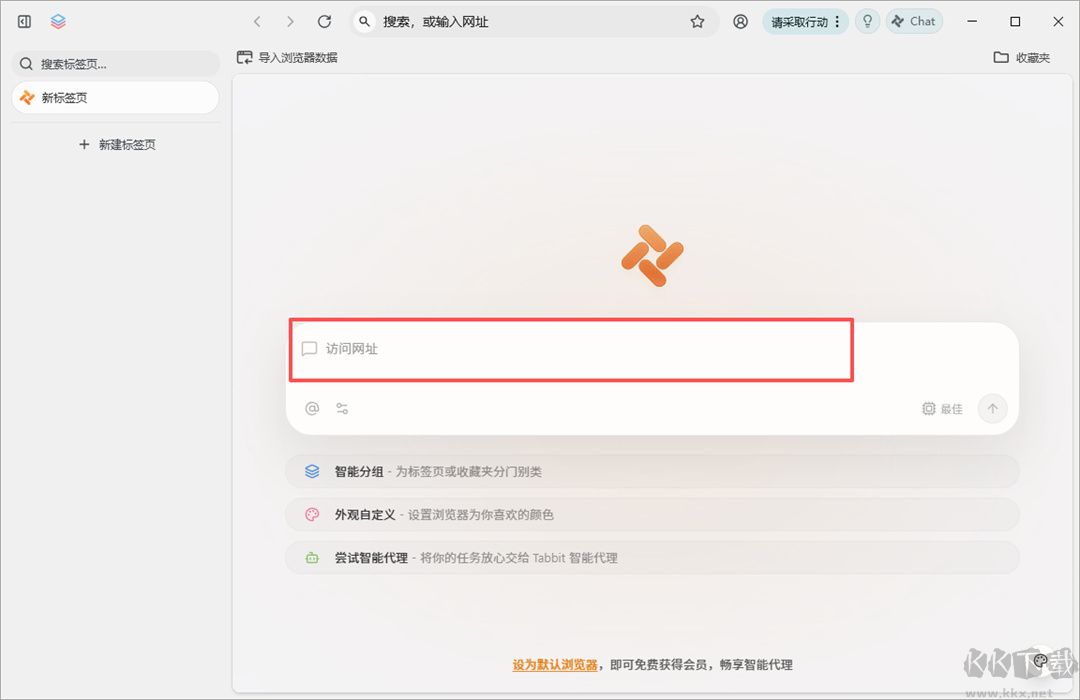Focus the 访问网址 input box
Viewport: 1080px width, 700px height.
point(572,349)
